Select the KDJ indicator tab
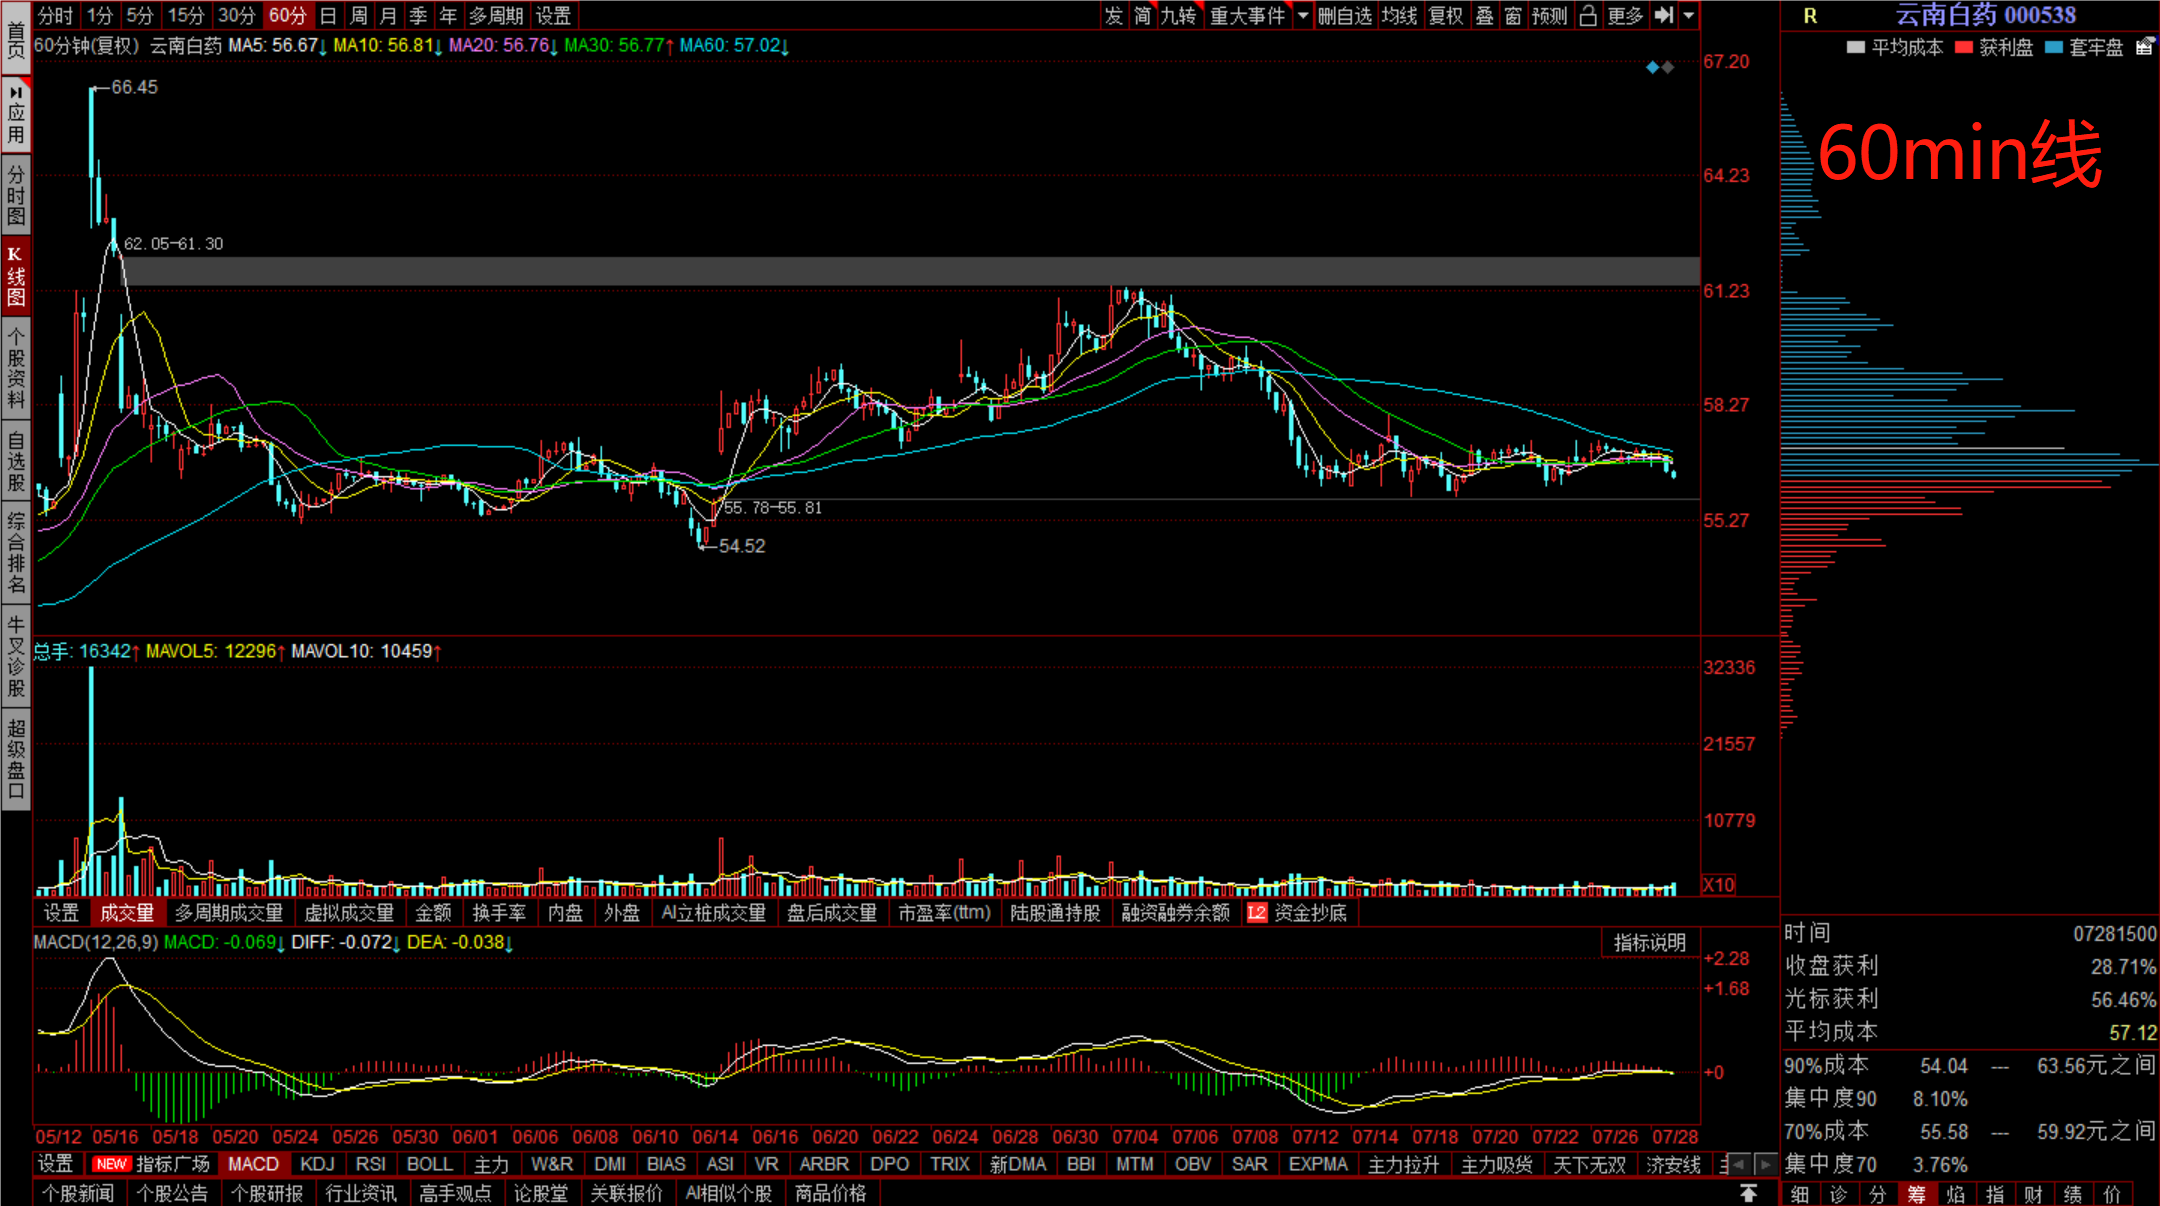This screenshot has width=2160, height=1206. 317,1164
